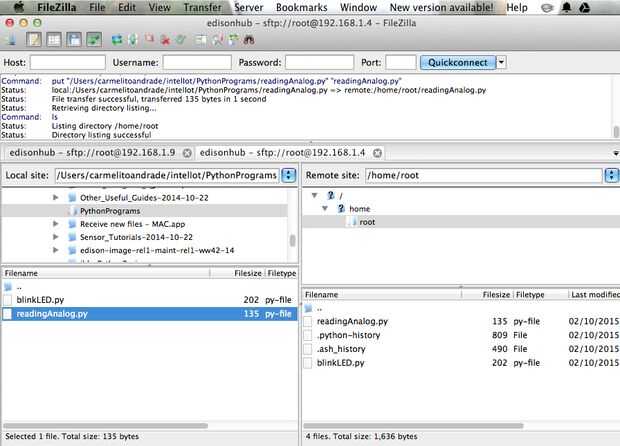Collapse the remote home folder
620x446 pixels.
click(325, 208)
